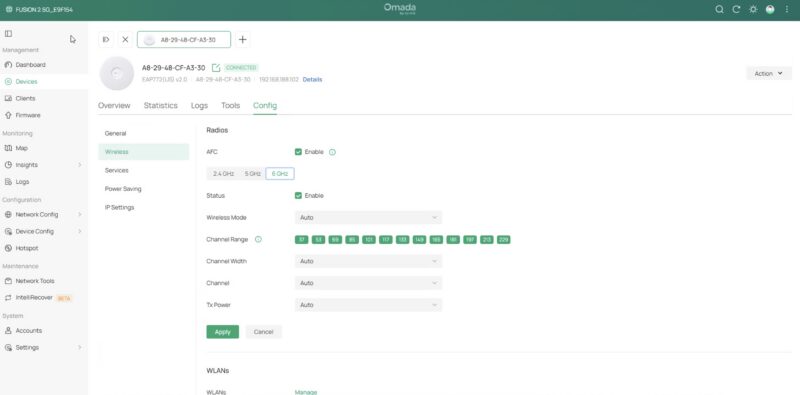This screenshot has height=395, width=800.
Task: Open the General config section
Action: 144,133
